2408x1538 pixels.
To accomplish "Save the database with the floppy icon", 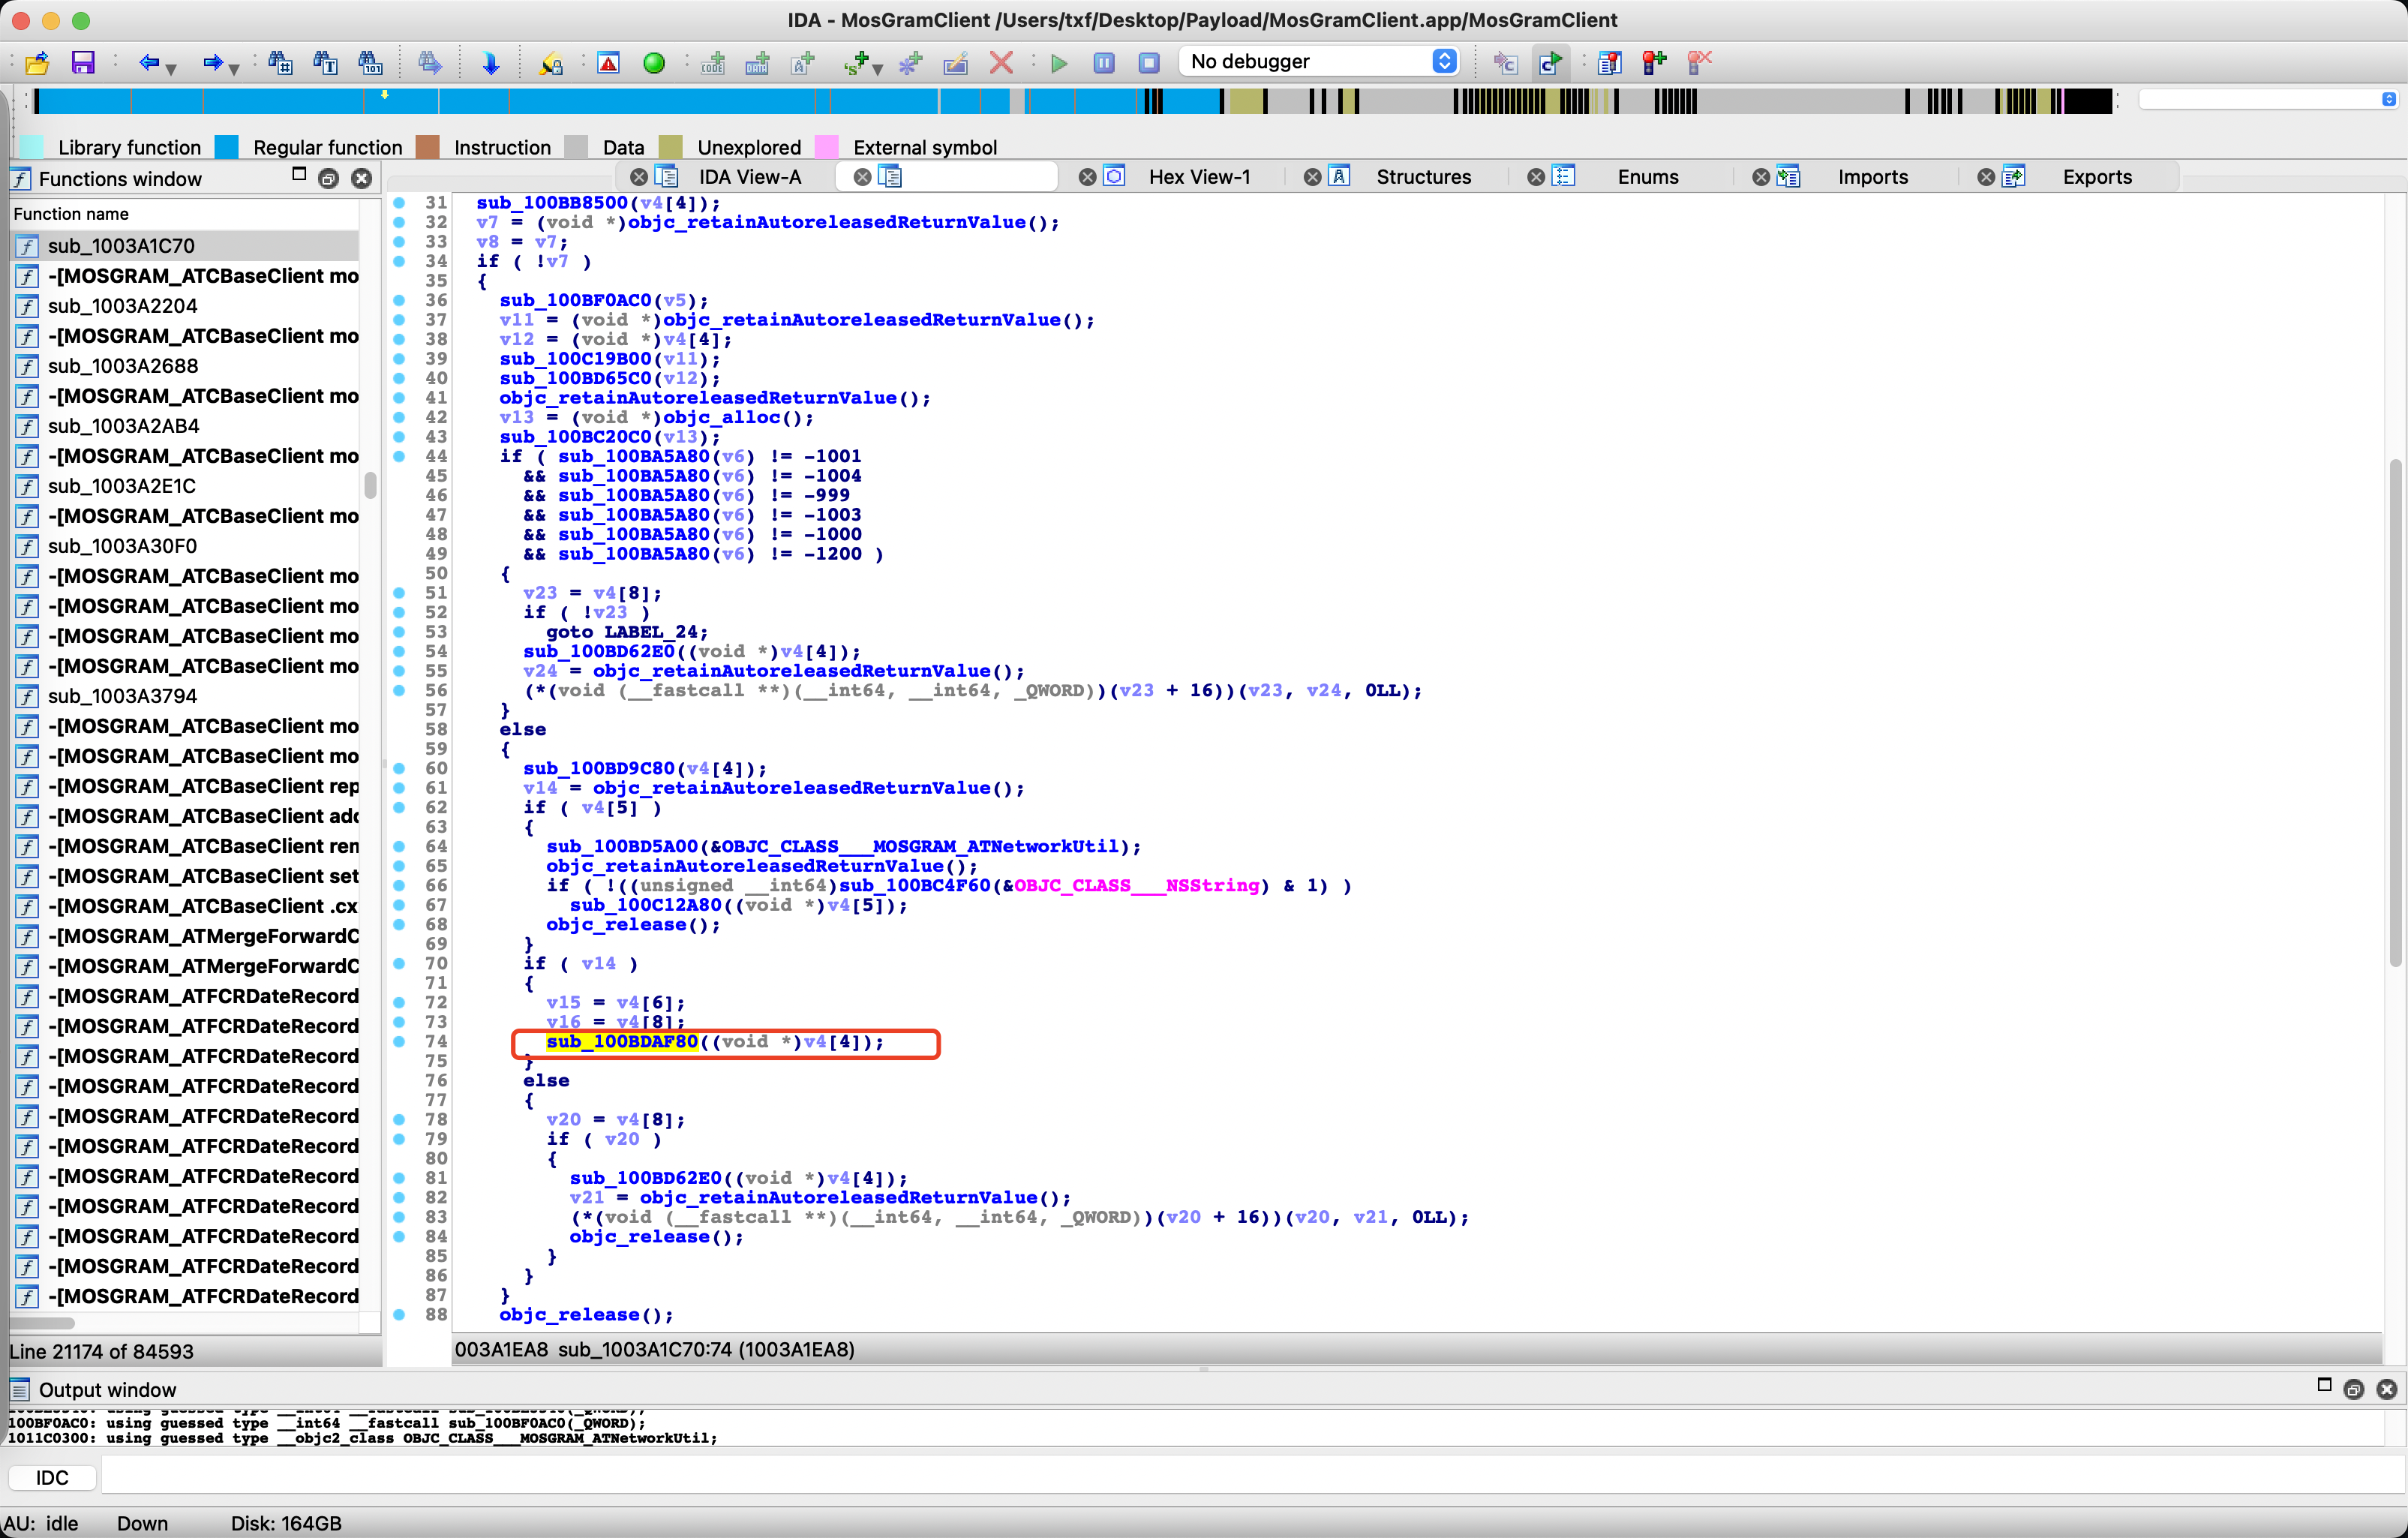I will [x=83, y=63].
